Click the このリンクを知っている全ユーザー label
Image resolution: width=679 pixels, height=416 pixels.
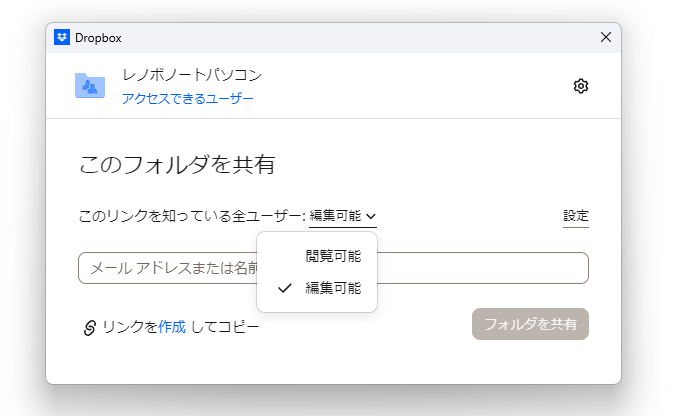pyautogui.click(x=191, y=216)
